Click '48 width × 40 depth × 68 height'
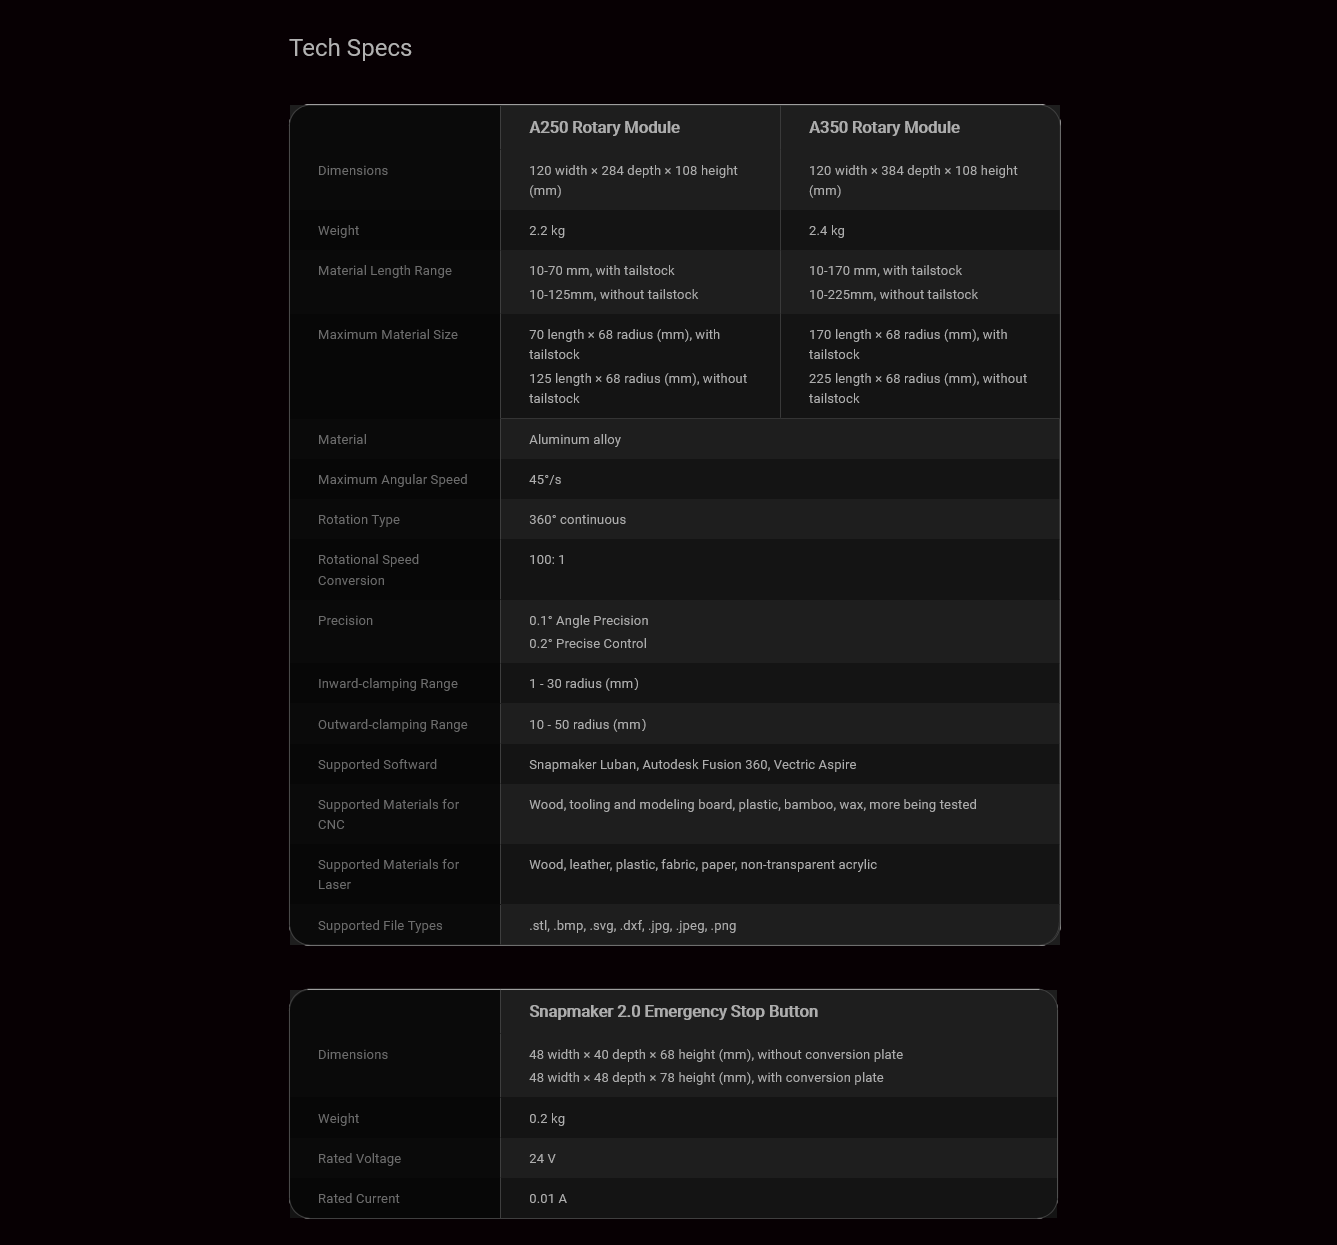 (716, 1055)
